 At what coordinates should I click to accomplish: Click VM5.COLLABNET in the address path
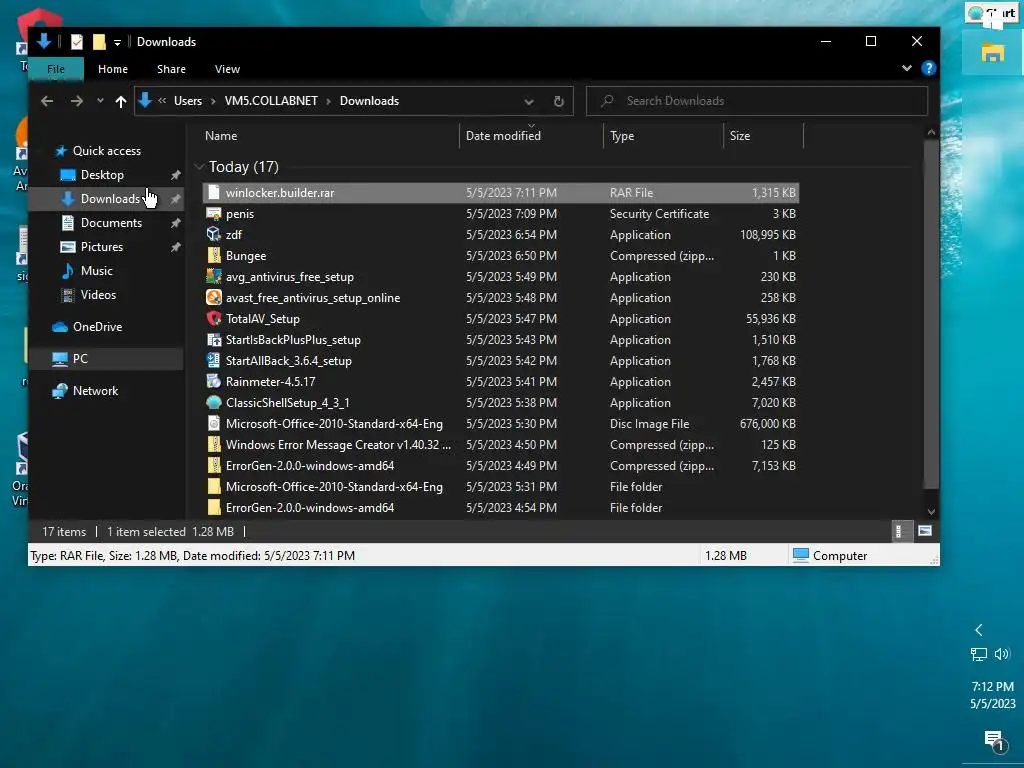[x=271, y=101]
